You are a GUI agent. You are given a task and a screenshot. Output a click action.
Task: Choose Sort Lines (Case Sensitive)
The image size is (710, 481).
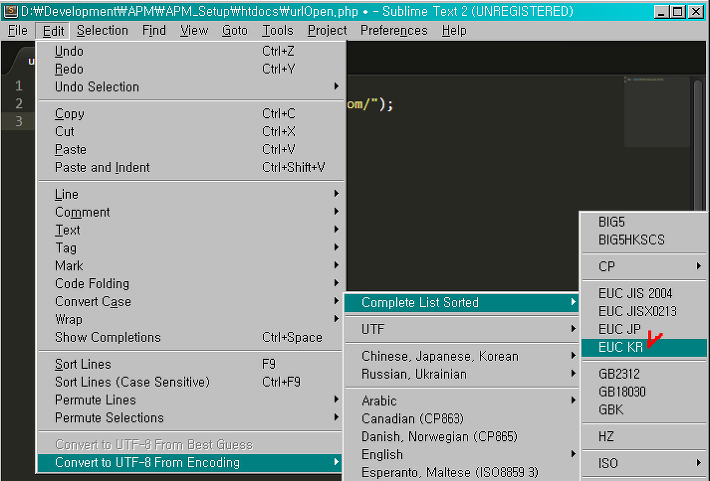190,382
